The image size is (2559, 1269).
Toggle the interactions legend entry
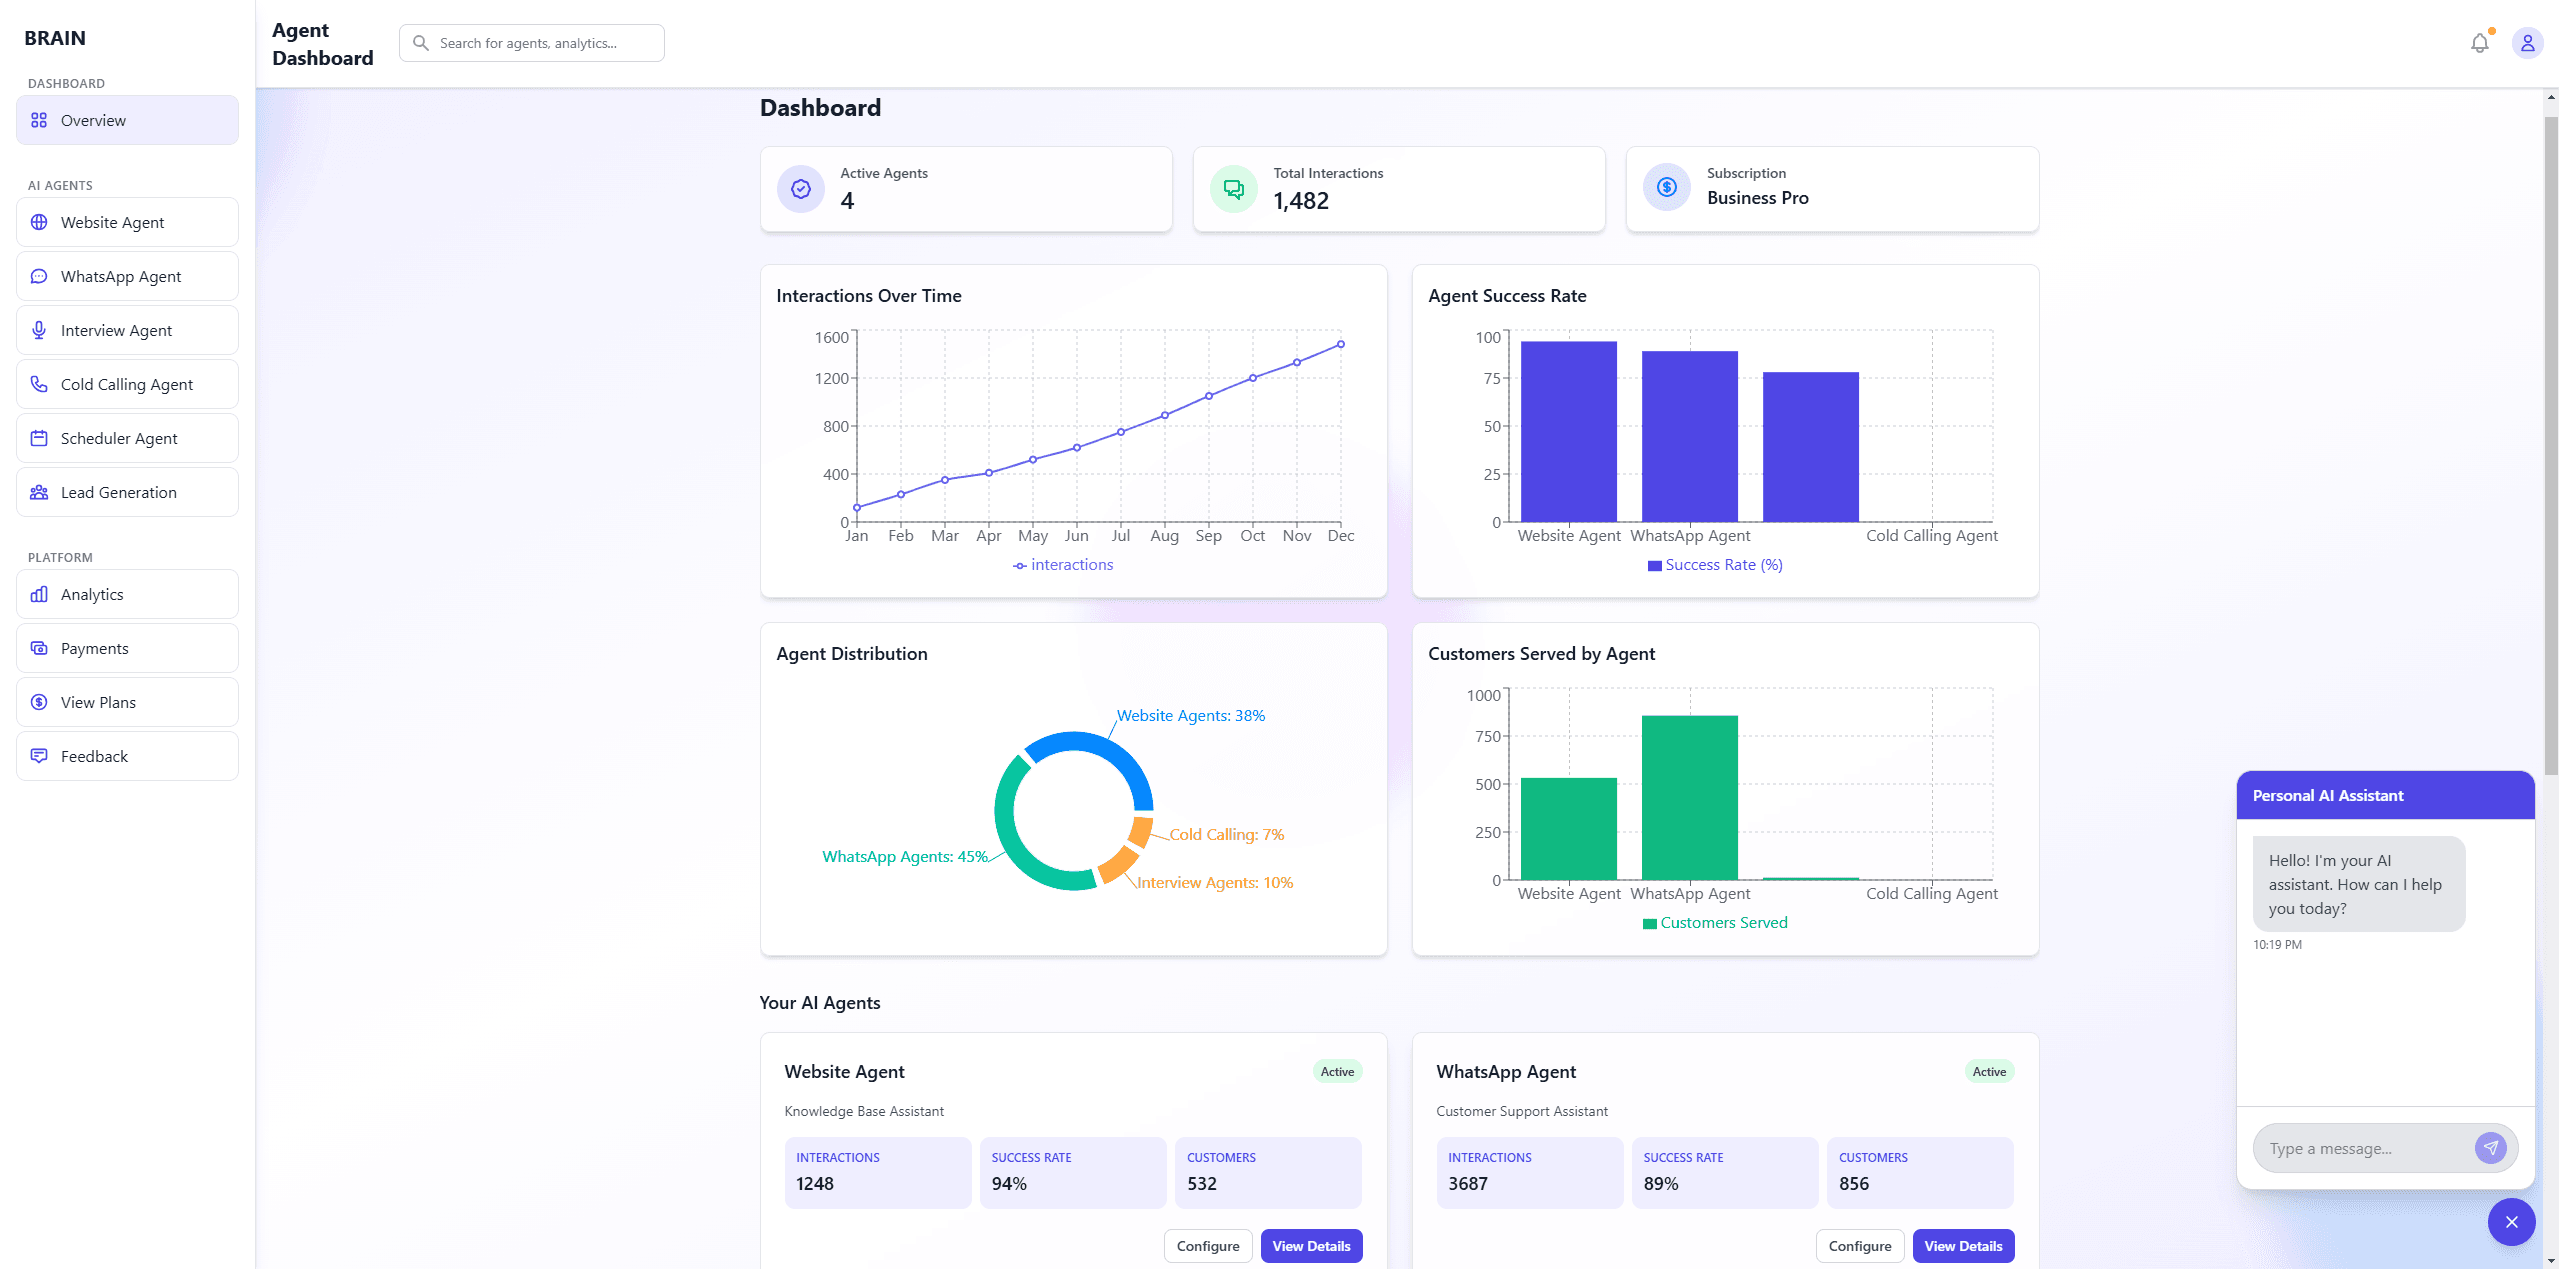point(1062,565)
